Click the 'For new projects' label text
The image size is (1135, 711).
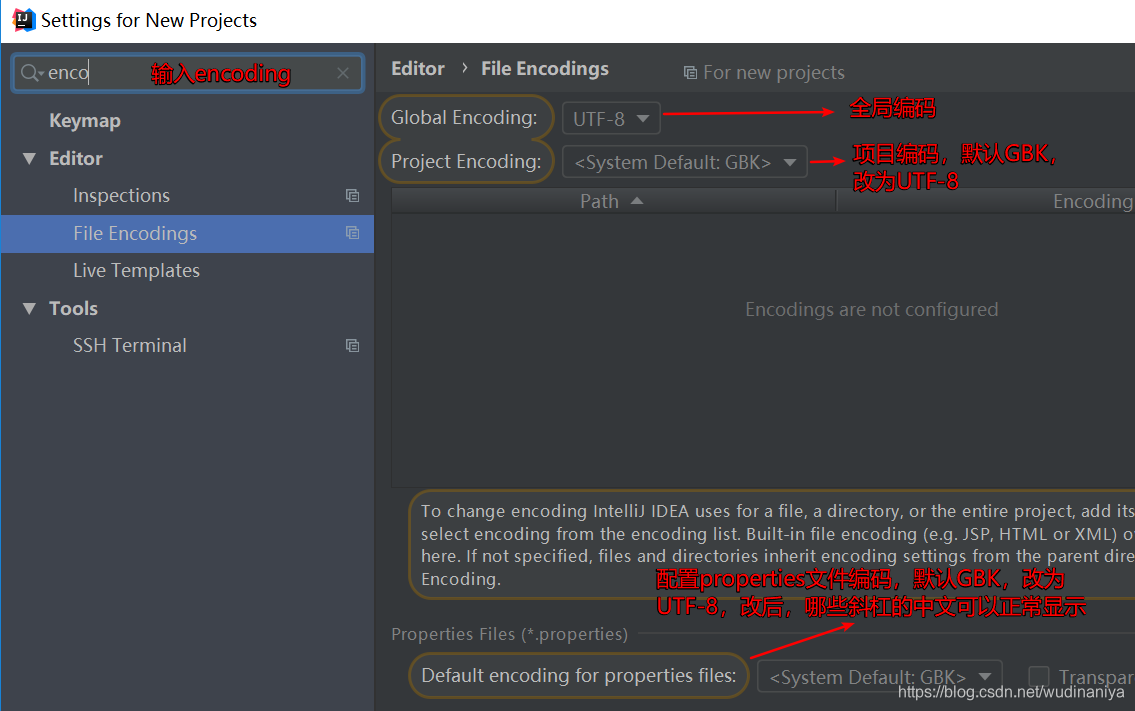pyautogui.click(x=774, y=72)
